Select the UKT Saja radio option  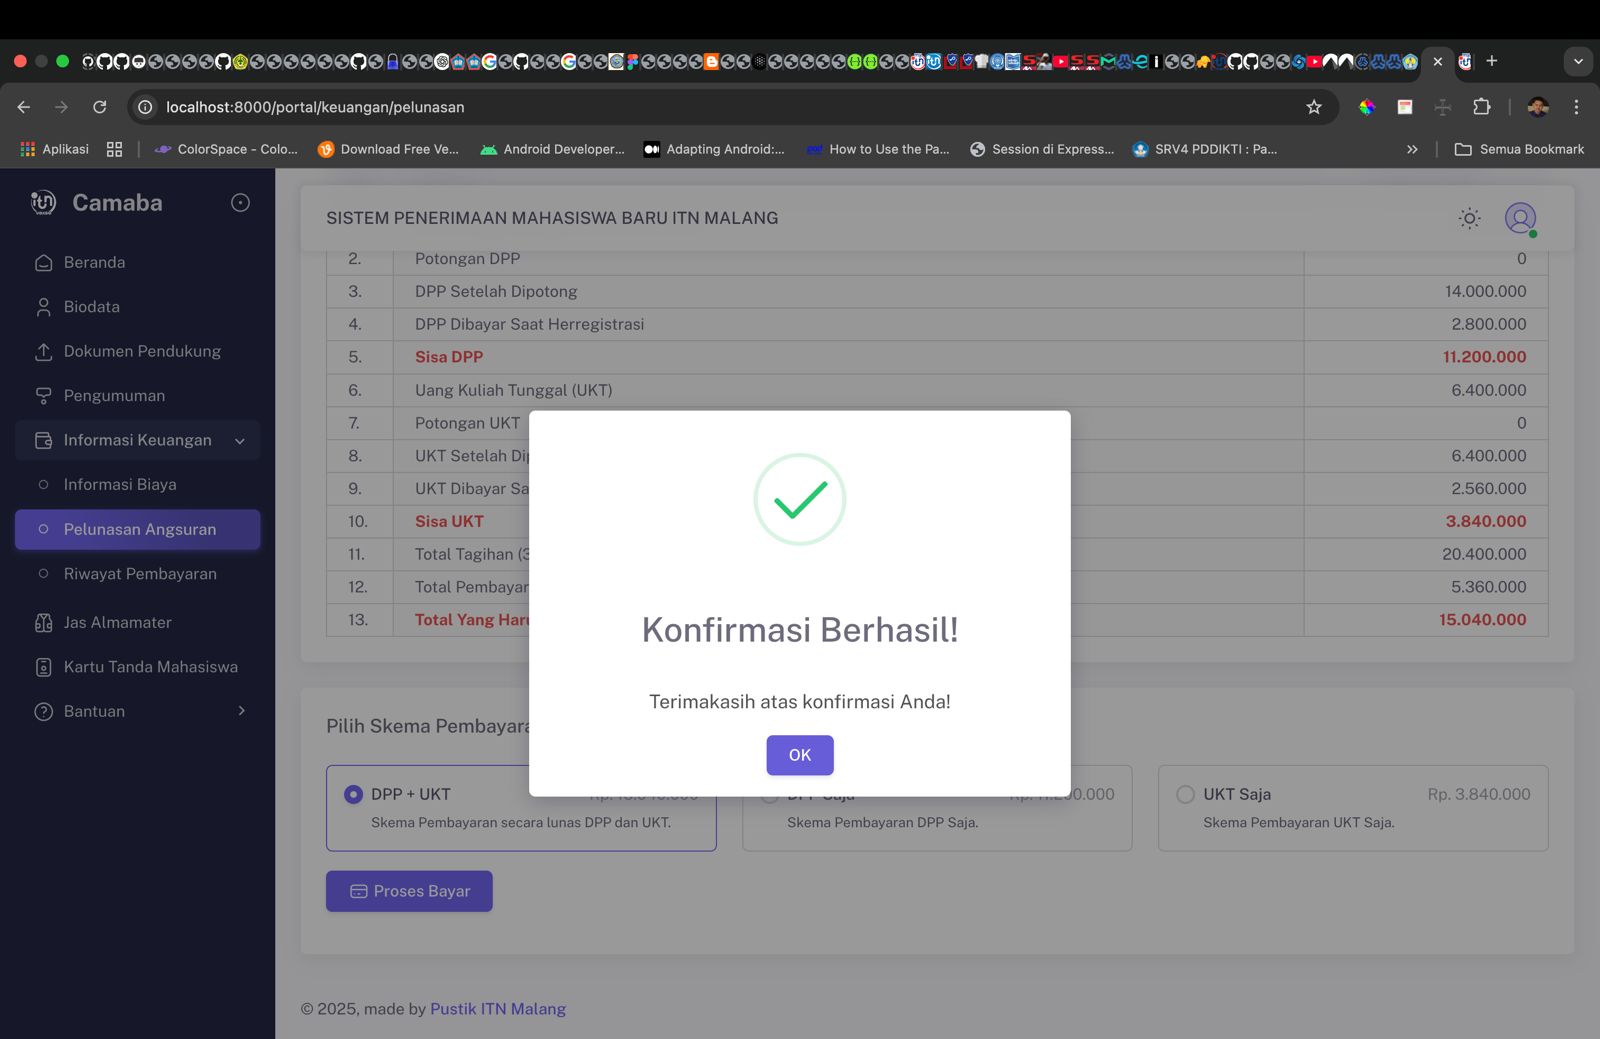coord(1185,794)
